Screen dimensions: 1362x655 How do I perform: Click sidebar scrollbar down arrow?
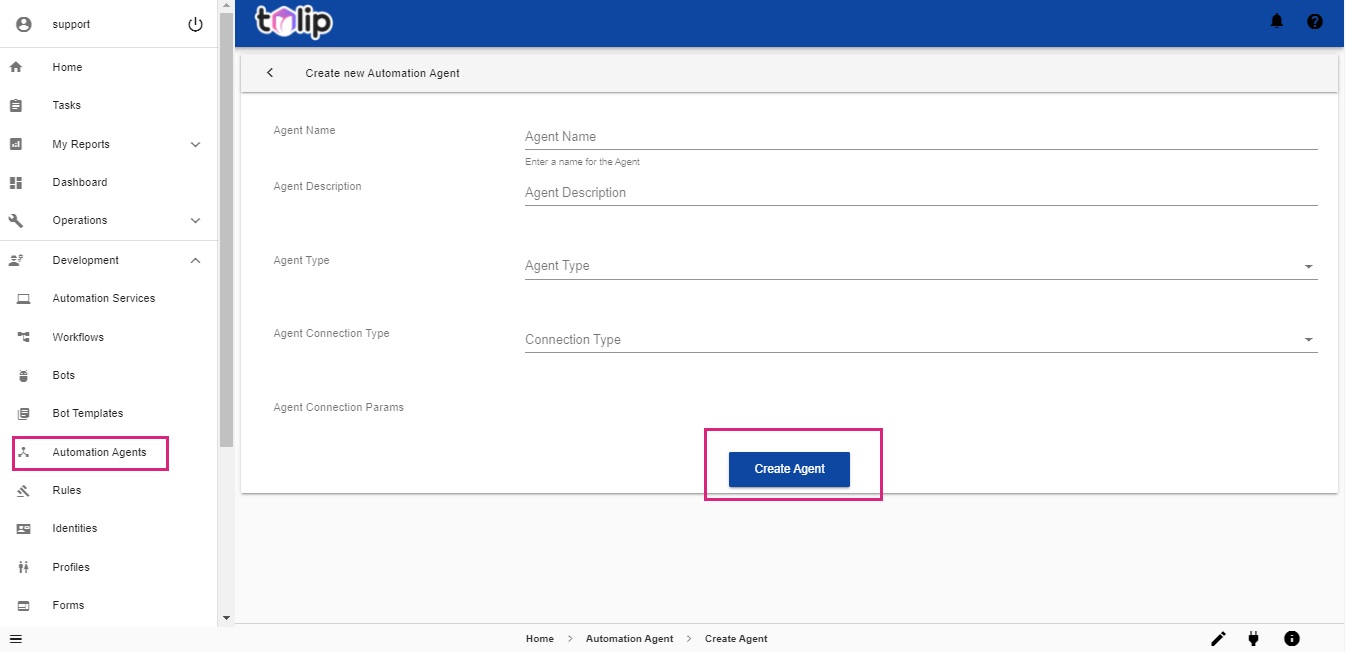pos(226,618)
